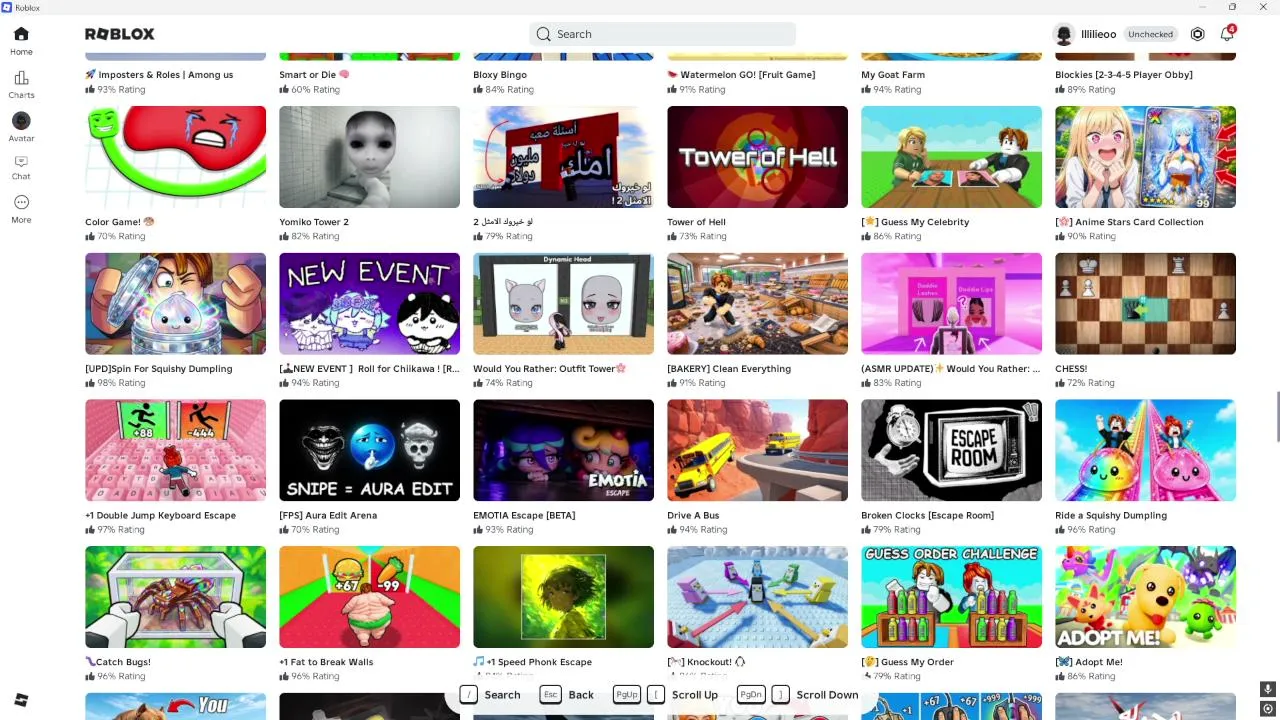Open the EMOTIA Escape thumbnail
Viewport: 1280px width, 720px height.
pyautogui.click(x=563, y=451)
